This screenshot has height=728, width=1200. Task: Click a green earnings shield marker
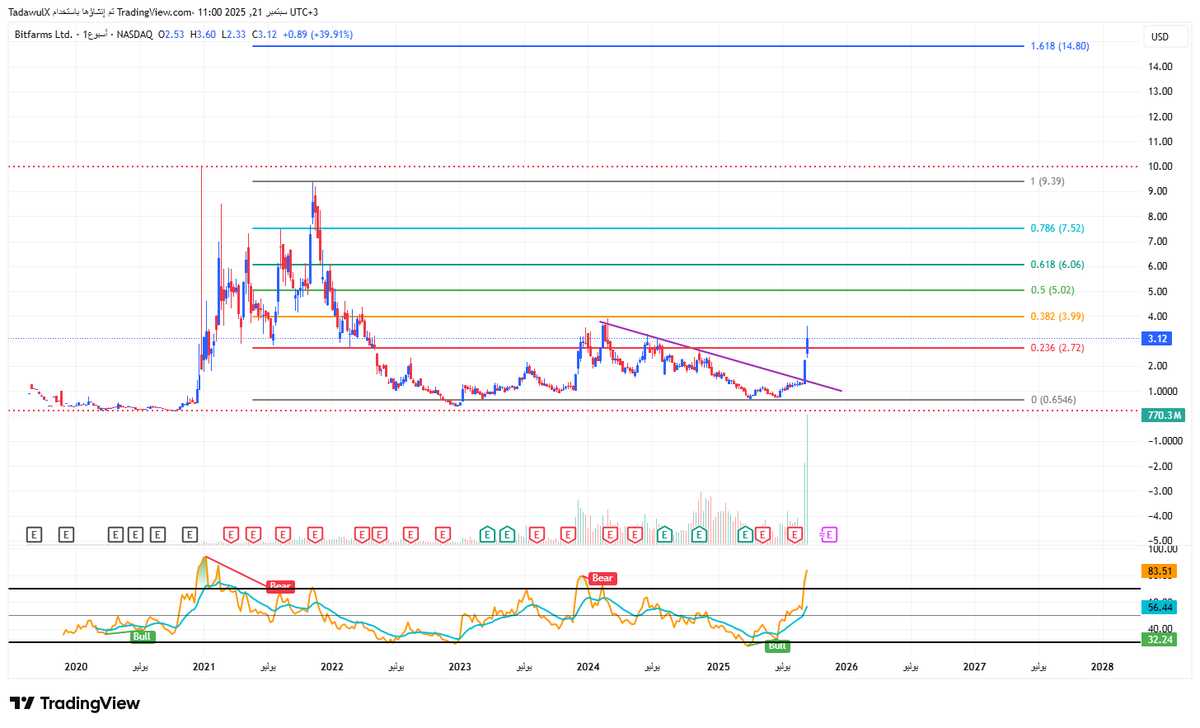(x=487, y=534)
